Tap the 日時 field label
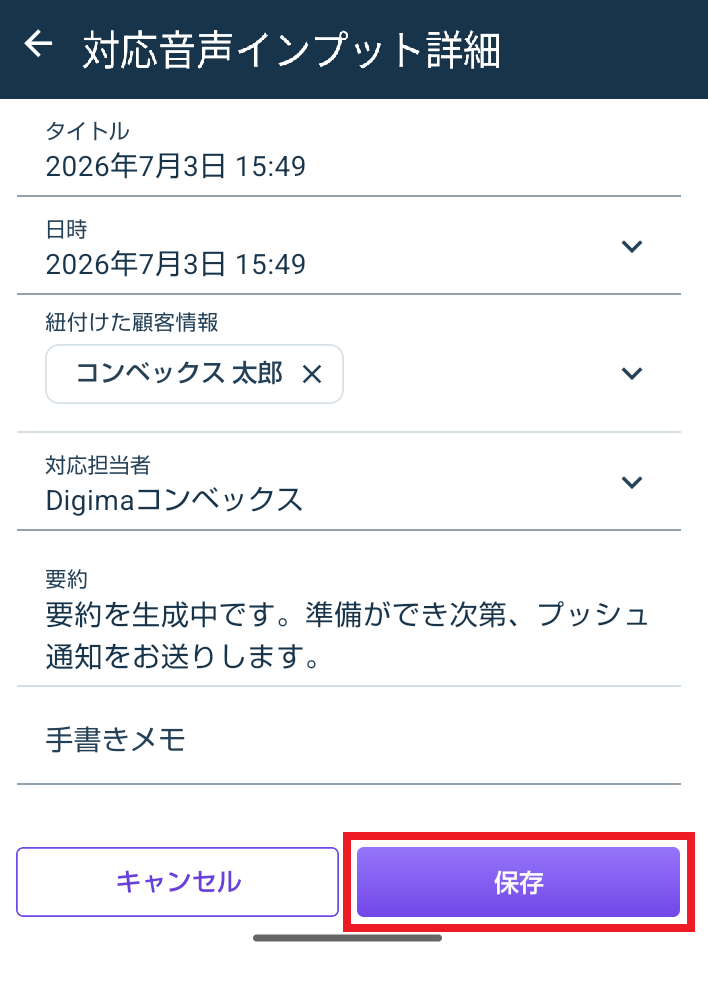708x984 pixels. click(x=67, y=229)
